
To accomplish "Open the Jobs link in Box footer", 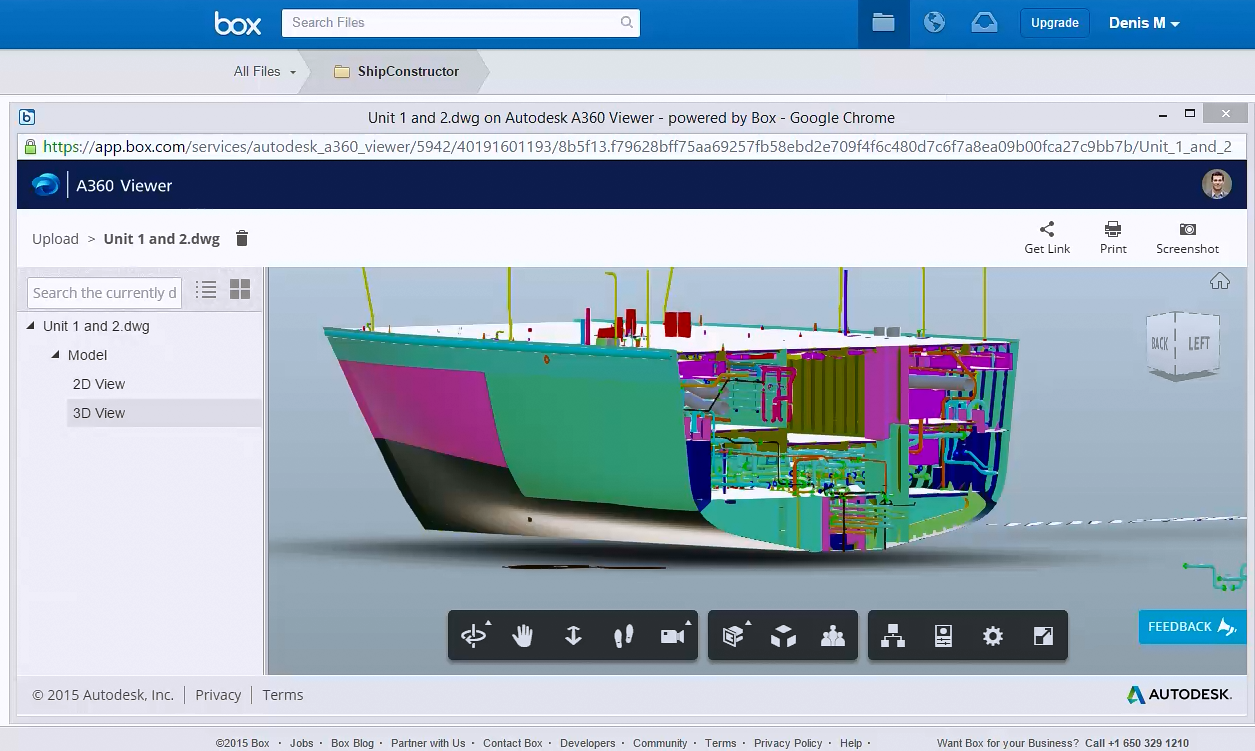I will [x=302, y=743].
